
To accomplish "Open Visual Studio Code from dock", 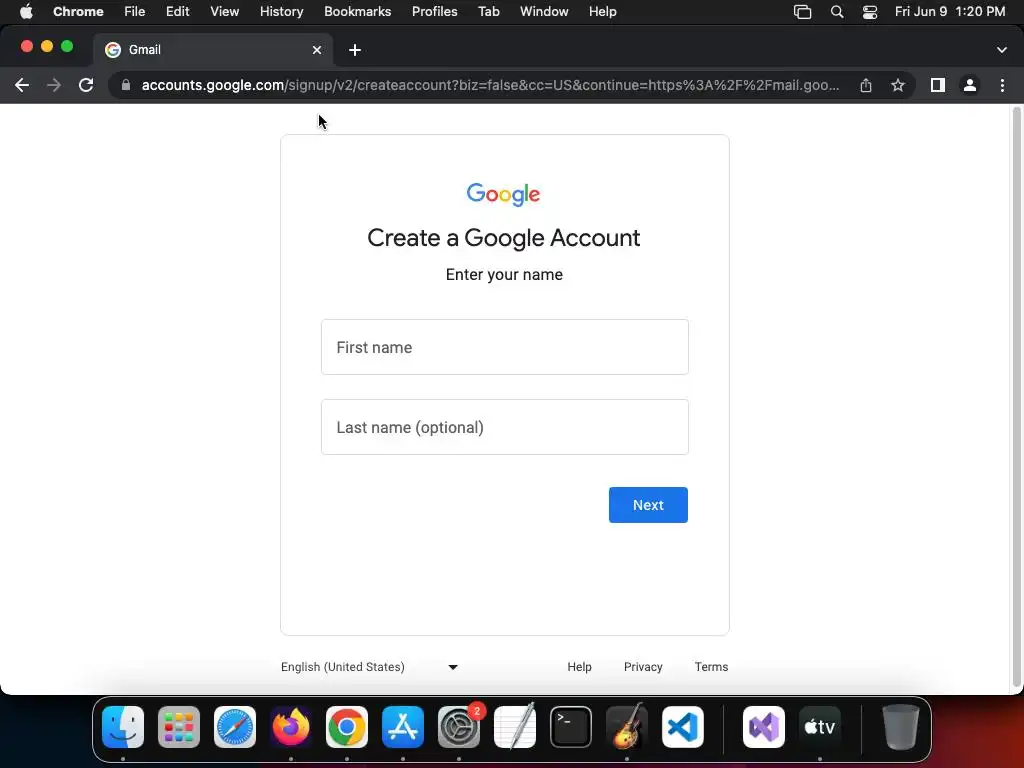I will [x=682, y=727].
